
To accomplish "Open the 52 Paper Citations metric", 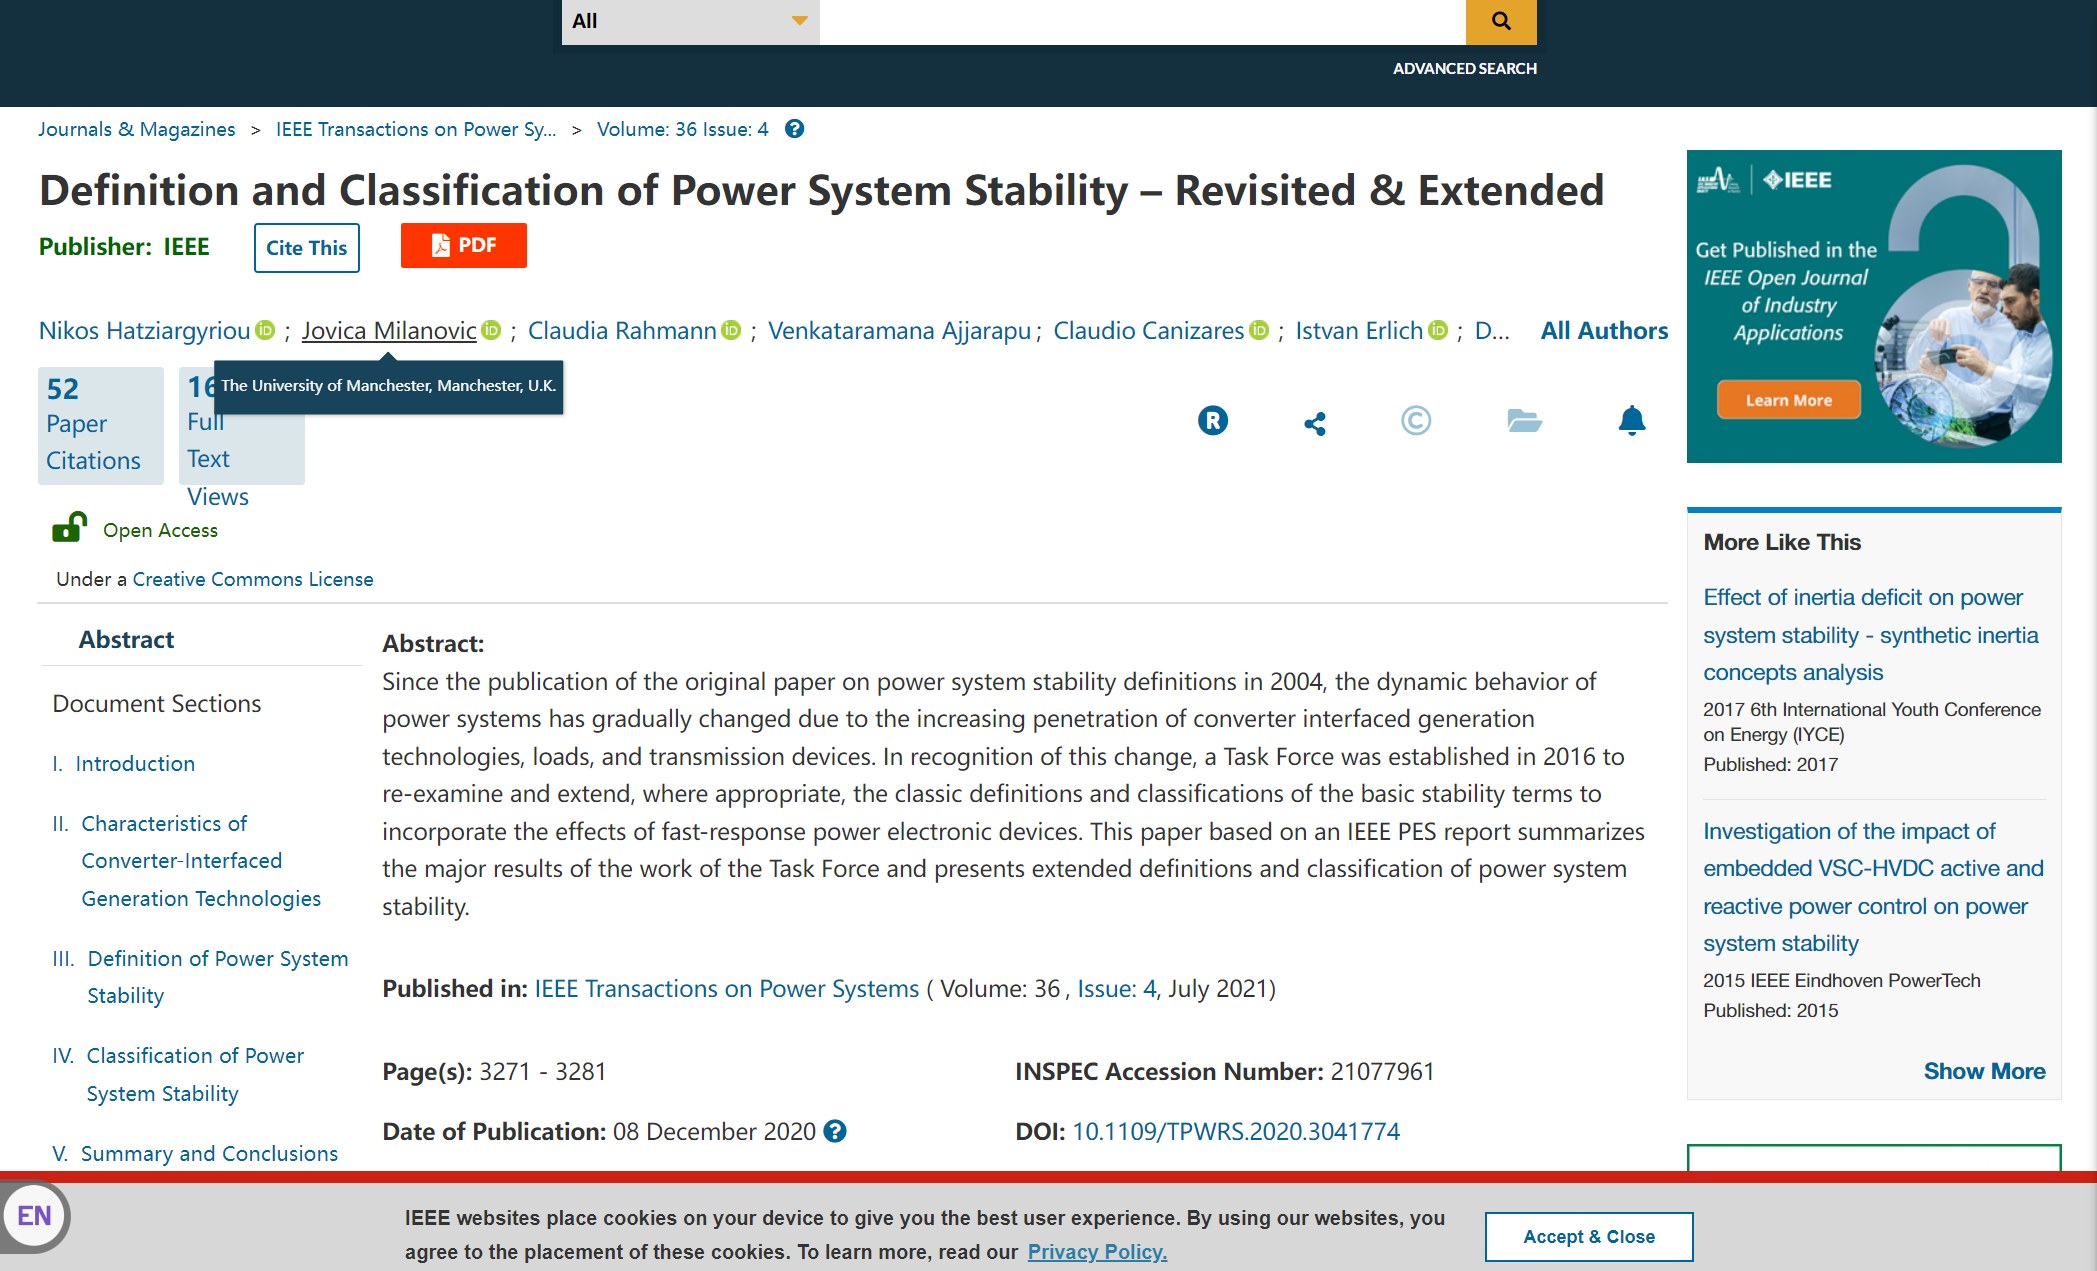I will pos(100,425).
